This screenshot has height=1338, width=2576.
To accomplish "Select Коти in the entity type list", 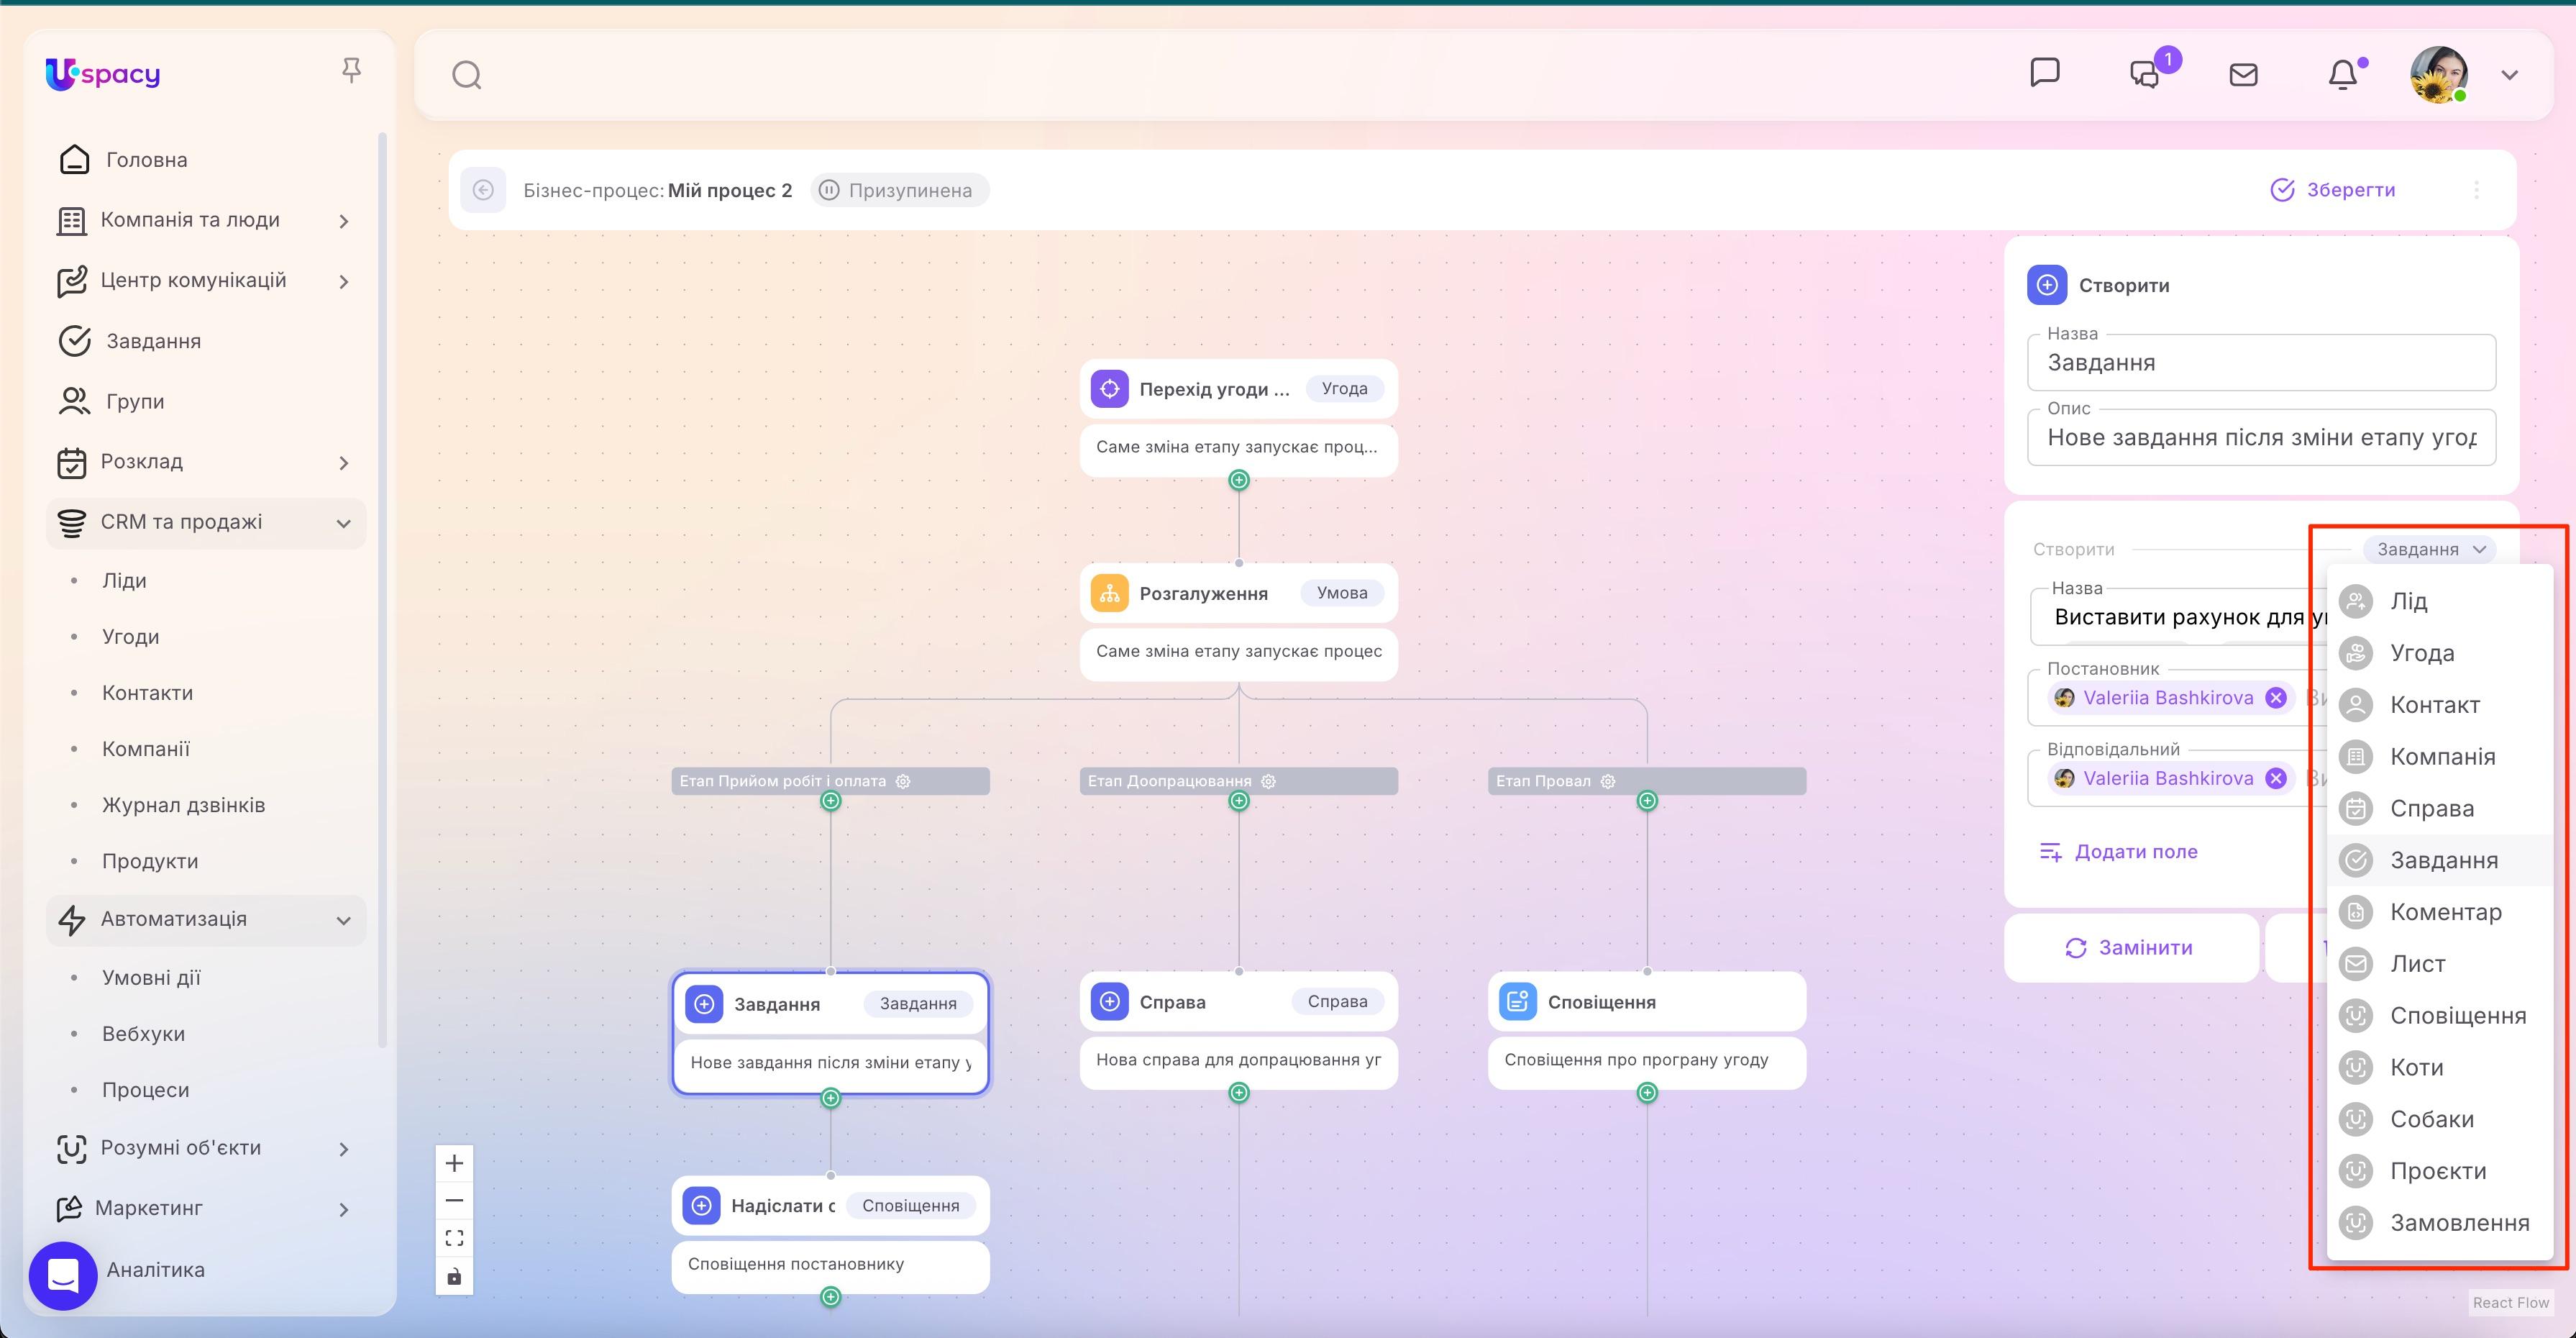I will pos(2416,1067).
